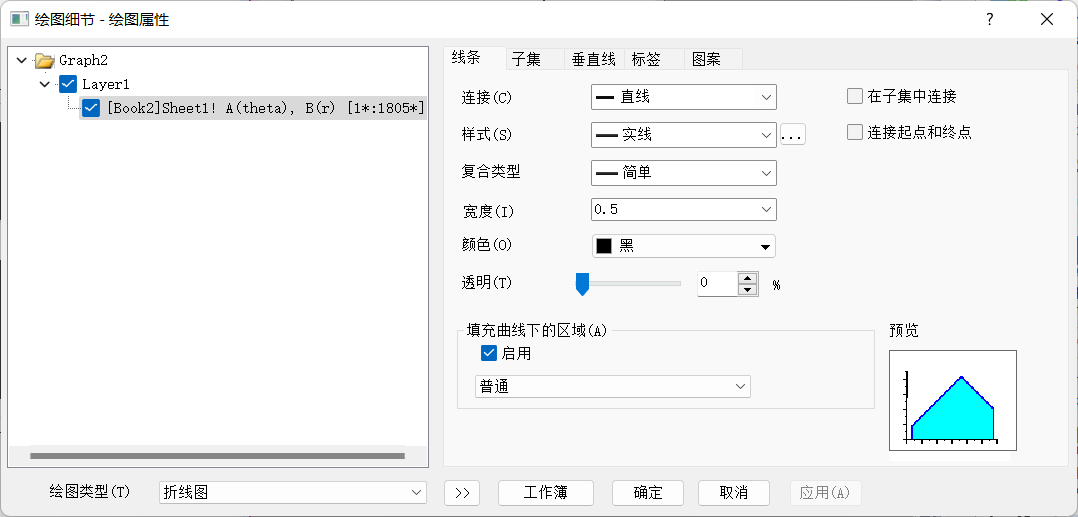Click the Graph2 folder icon
The height and width of the screenshot is (517, 1078).
(x=44, y=61)
